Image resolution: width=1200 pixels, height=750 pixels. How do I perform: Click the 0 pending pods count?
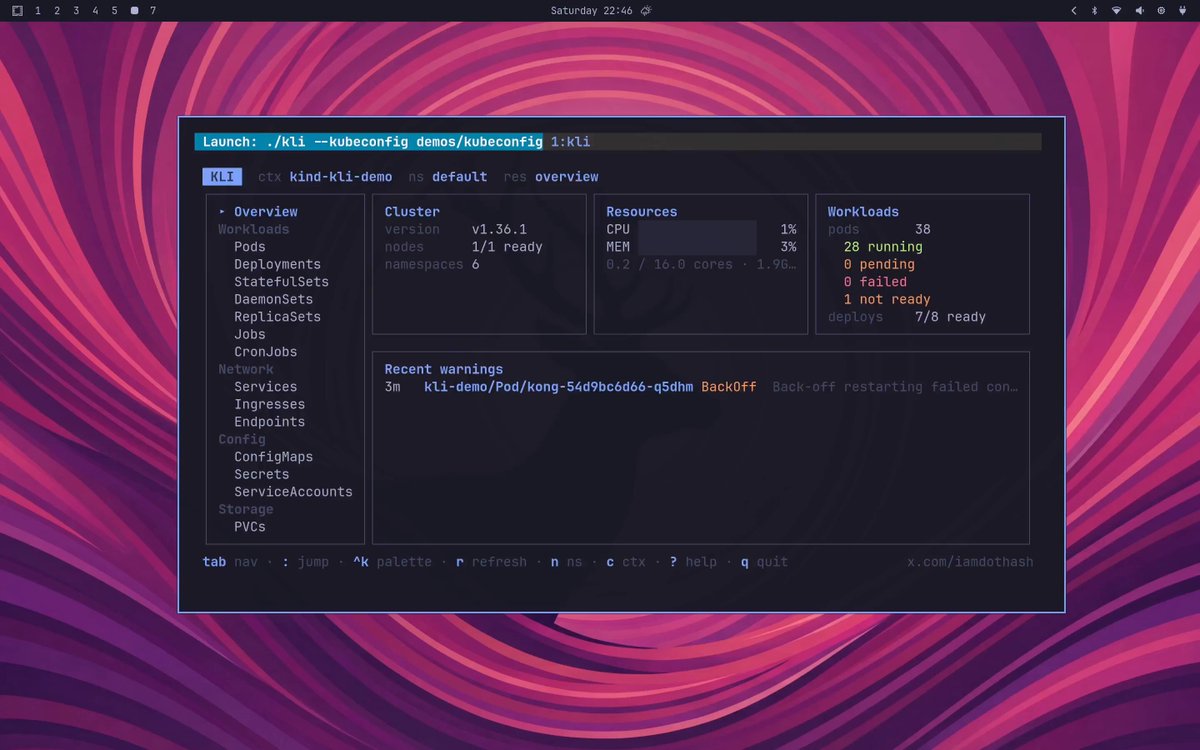tap(879, 264)
